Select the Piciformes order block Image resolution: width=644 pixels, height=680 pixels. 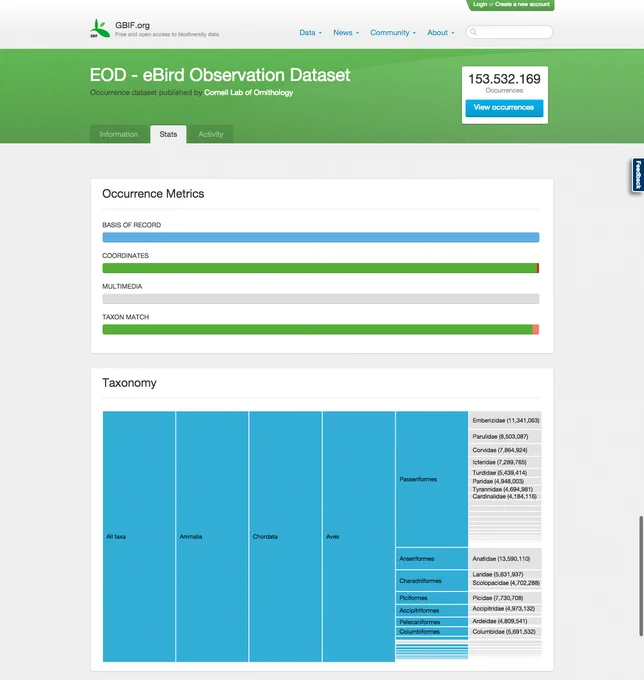432,598
